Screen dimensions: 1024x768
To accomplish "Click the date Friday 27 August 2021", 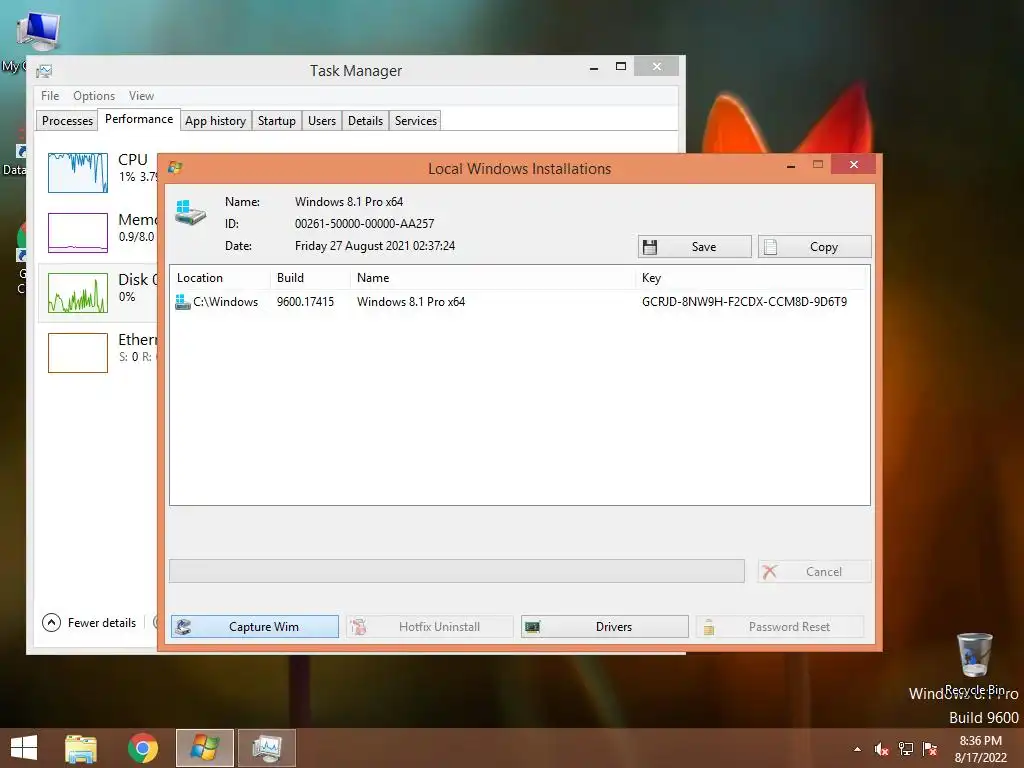I will 375,246.
